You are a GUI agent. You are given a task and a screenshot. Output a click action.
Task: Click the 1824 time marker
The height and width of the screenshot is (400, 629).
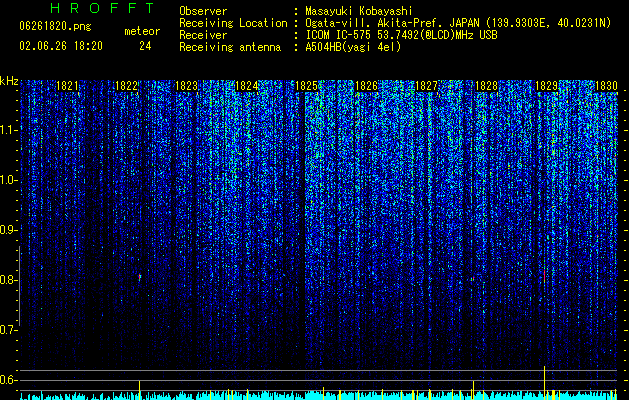point(246,86)
